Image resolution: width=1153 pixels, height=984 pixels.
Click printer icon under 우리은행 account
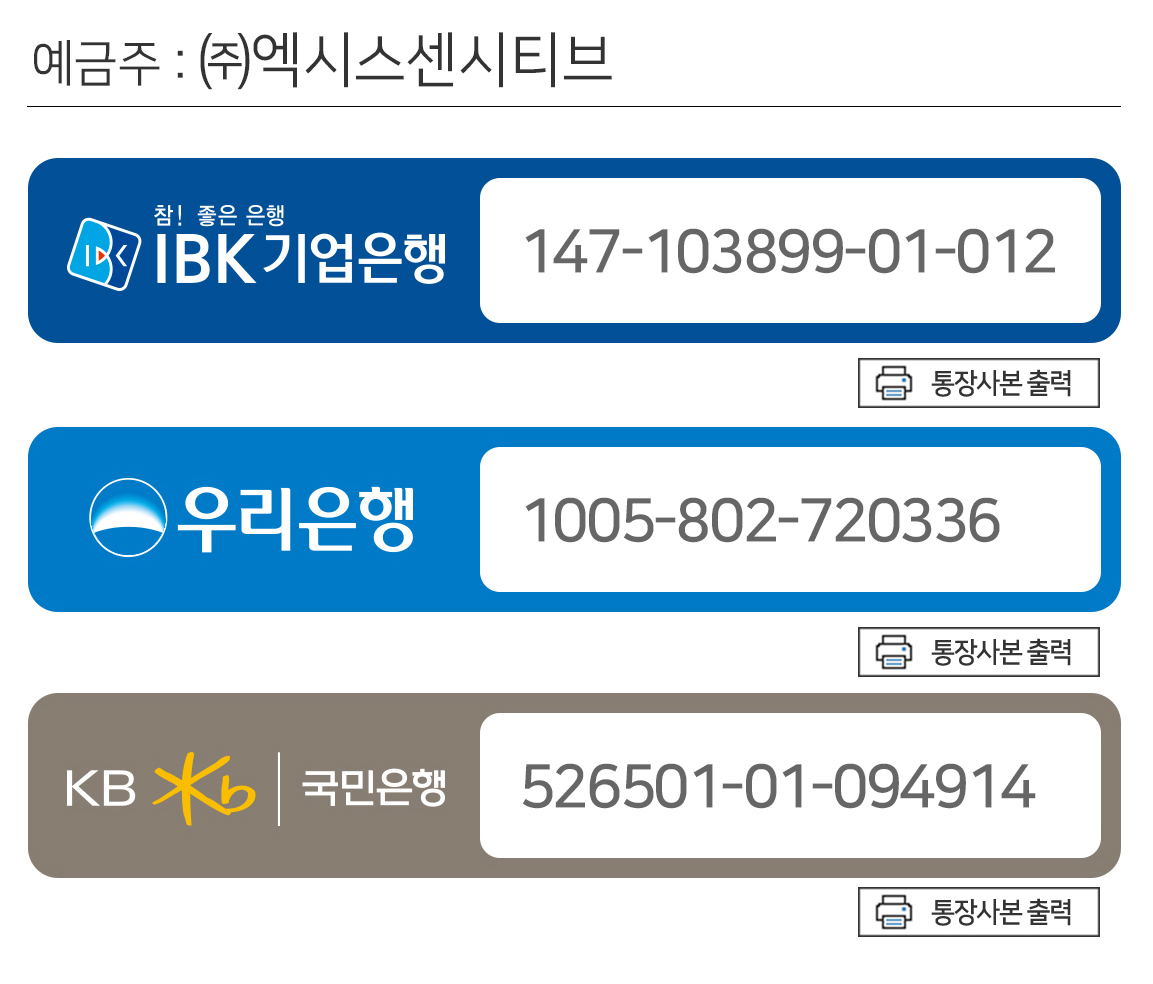click(x=893, y=652)
